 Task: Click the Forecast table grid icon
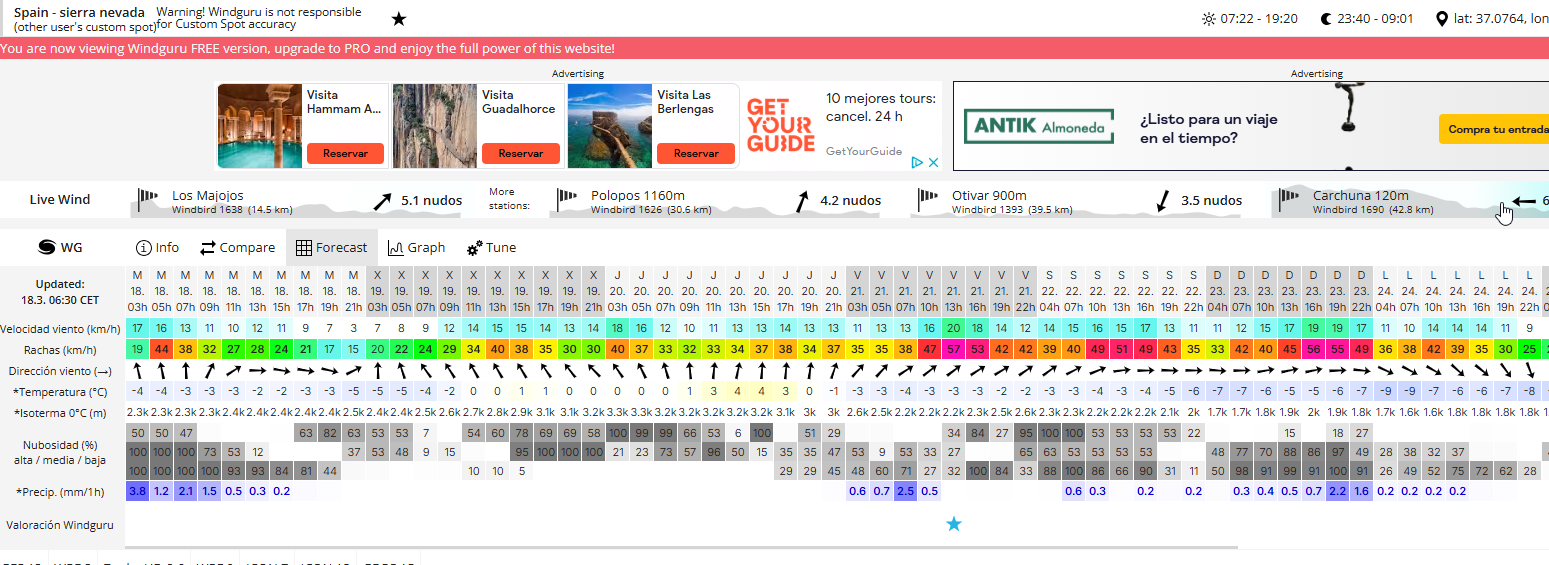pos(304,248)
